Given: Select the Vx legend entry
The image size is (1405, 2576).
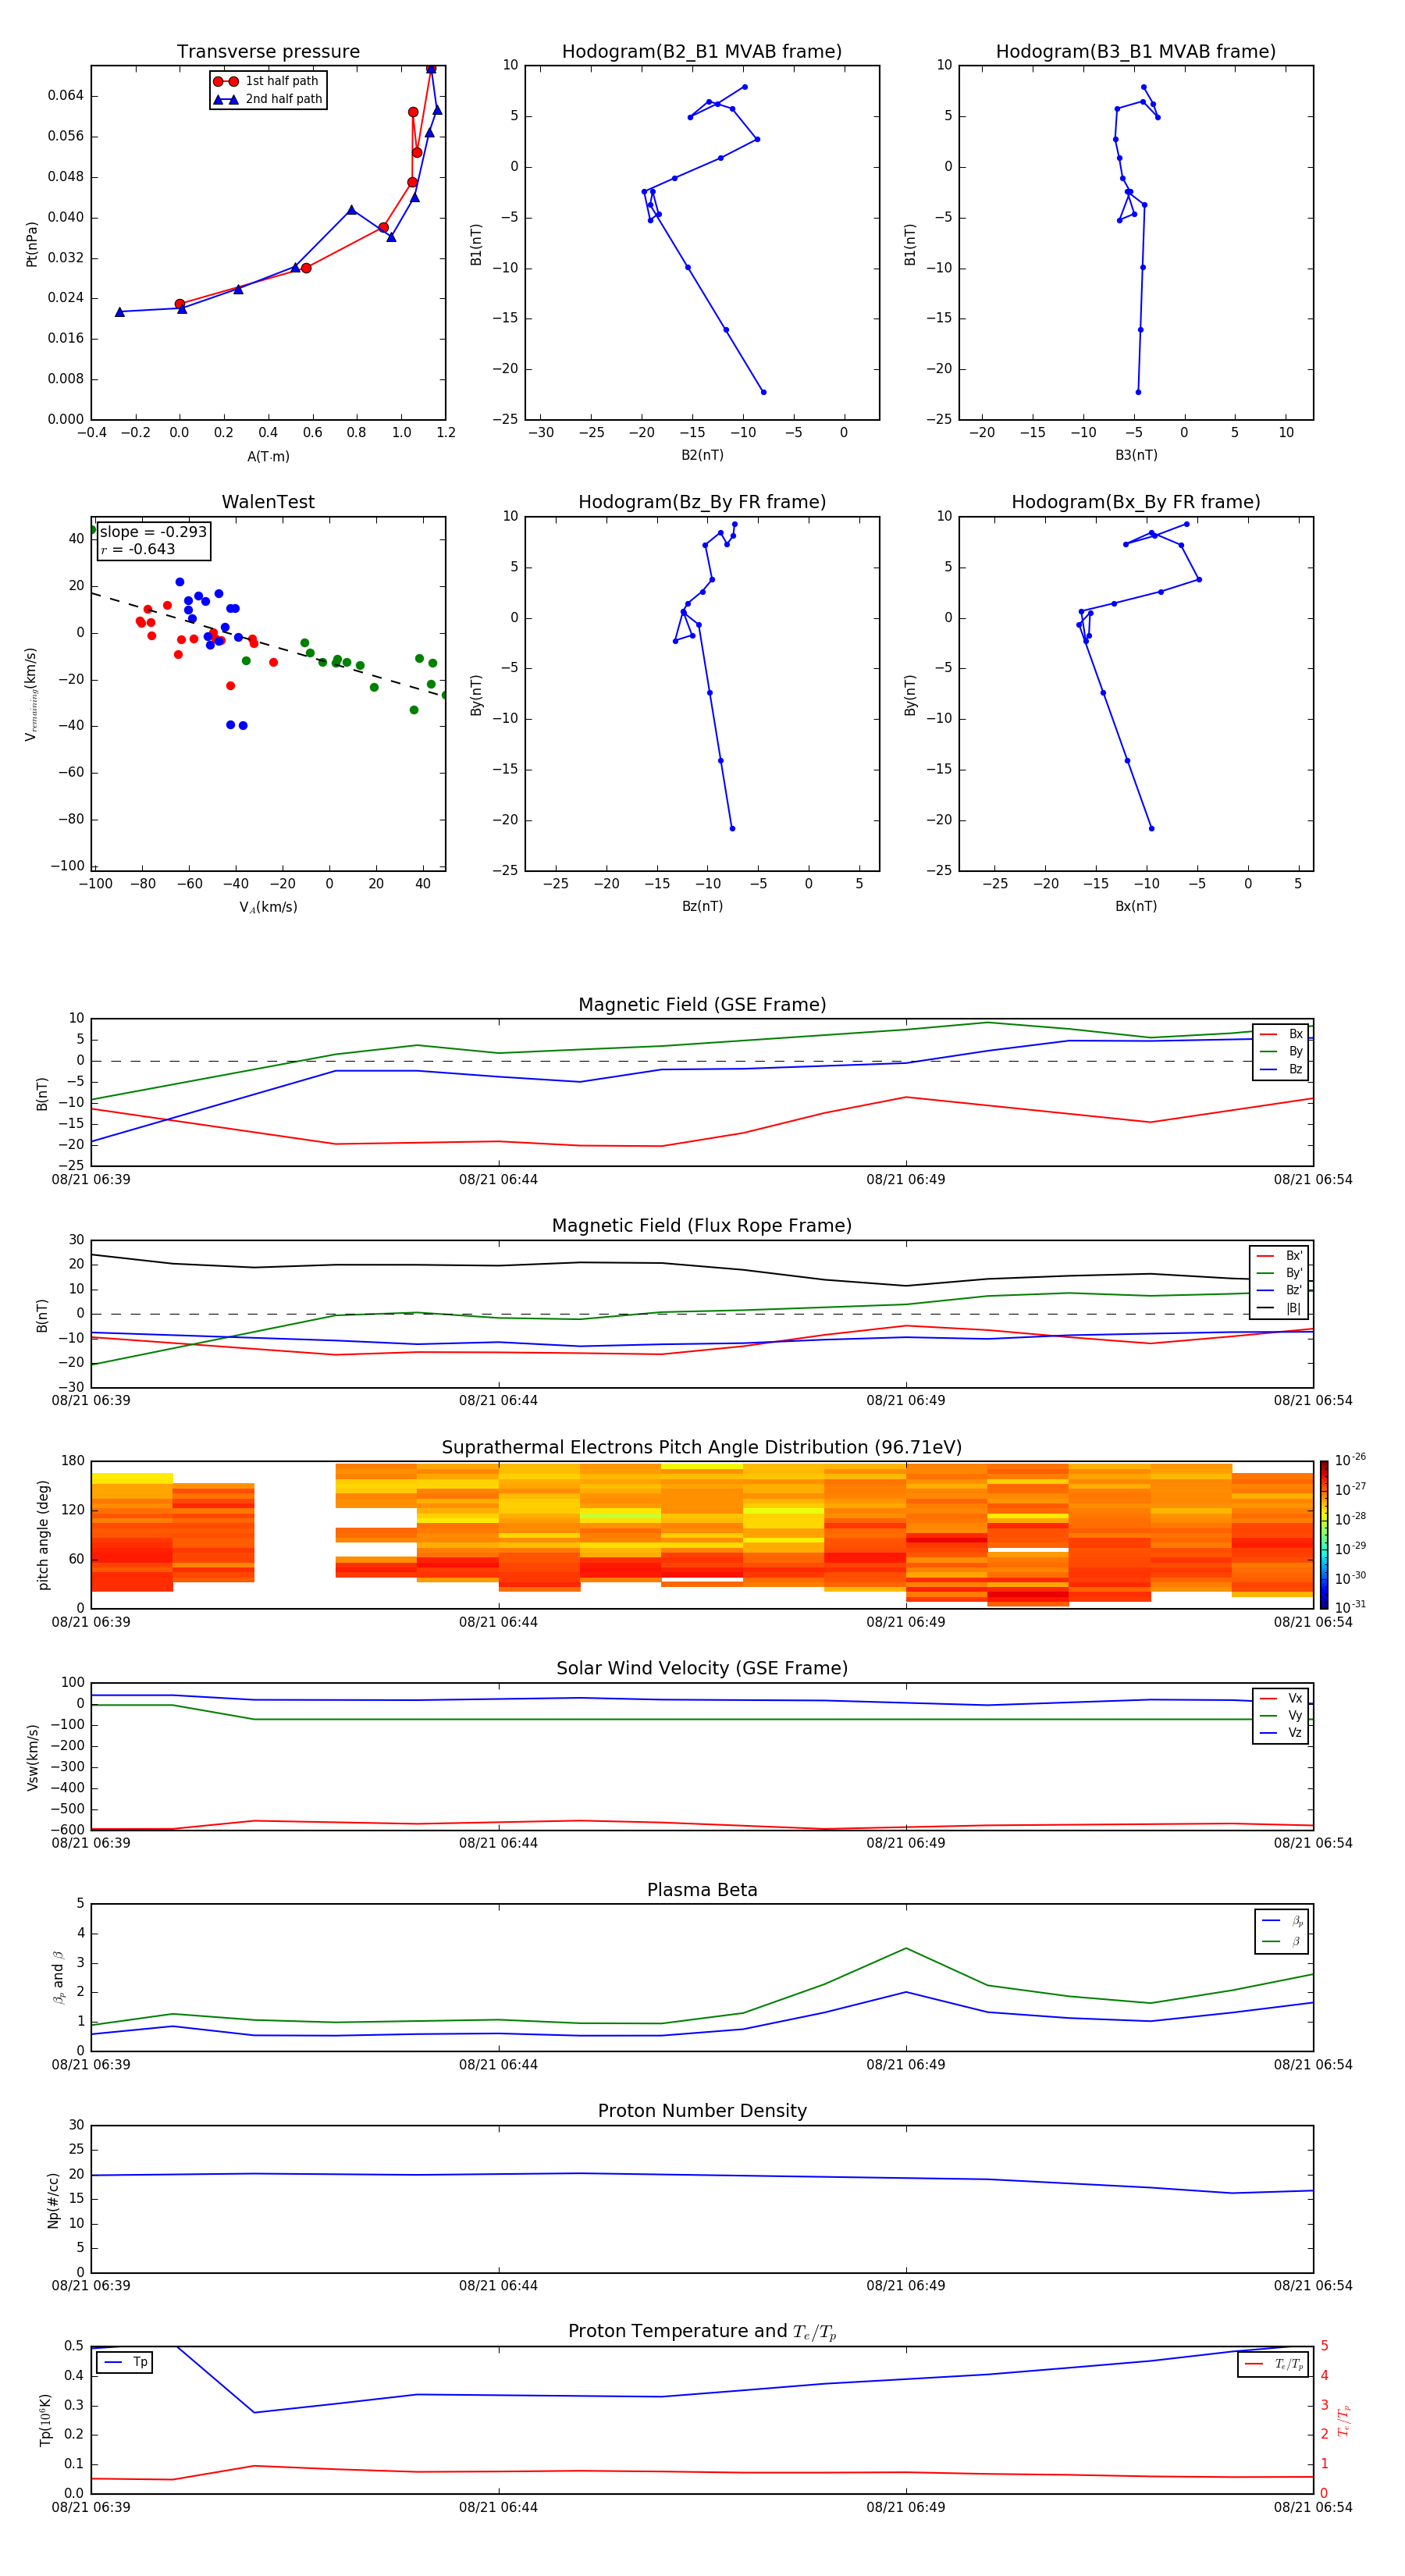Looking at the screenshot, I should coord(1281,1698).
